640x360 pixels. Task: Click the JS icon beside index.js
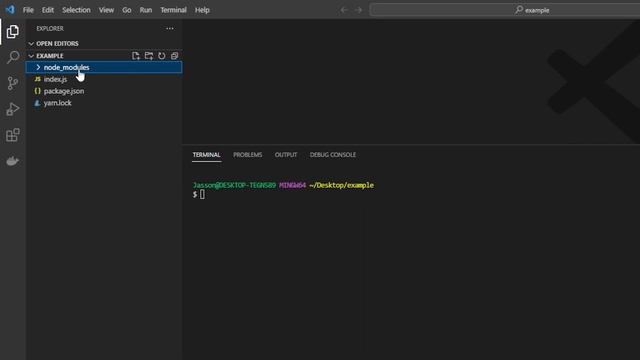(38, 79)
